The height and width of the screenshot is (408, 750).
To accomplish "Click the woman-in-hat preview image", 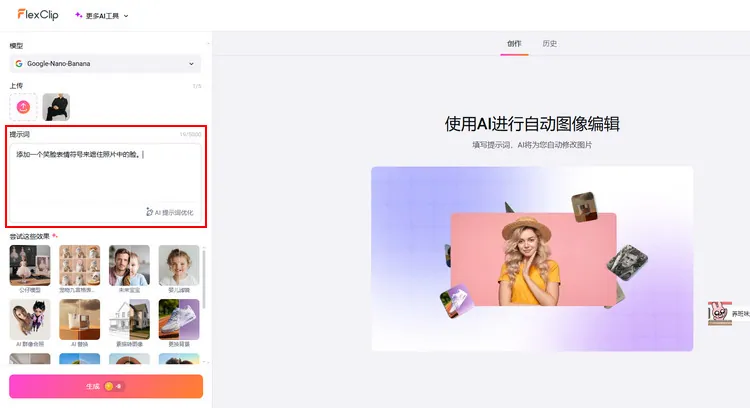I will [x=533, y=259].
